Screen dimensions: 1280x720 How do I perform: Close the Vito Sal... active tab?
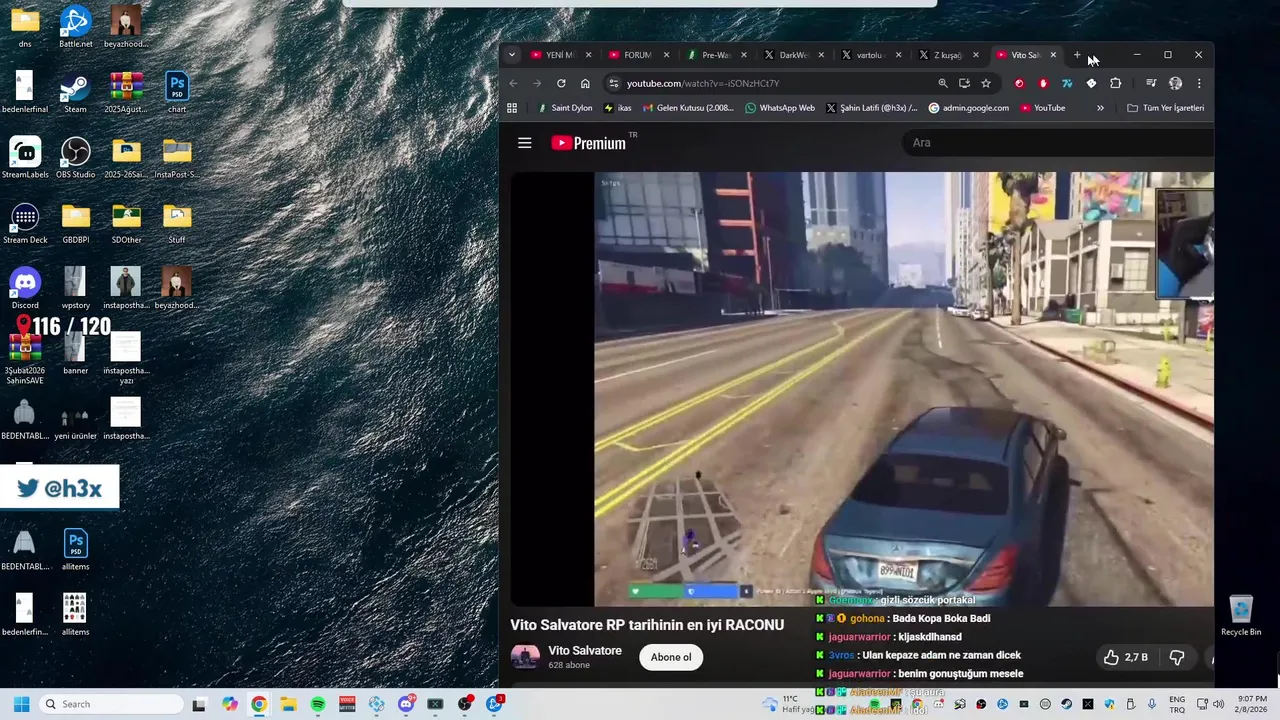(x=1053, y=55)
